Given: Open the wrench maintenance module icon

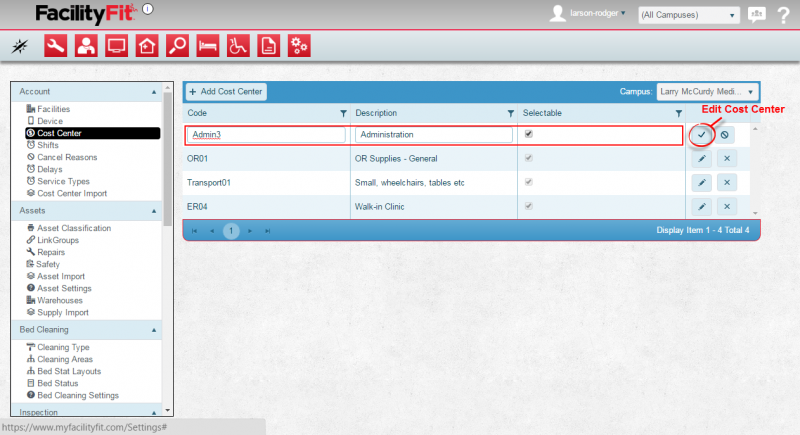Looking at the screenshot, I should click(55, 46).
